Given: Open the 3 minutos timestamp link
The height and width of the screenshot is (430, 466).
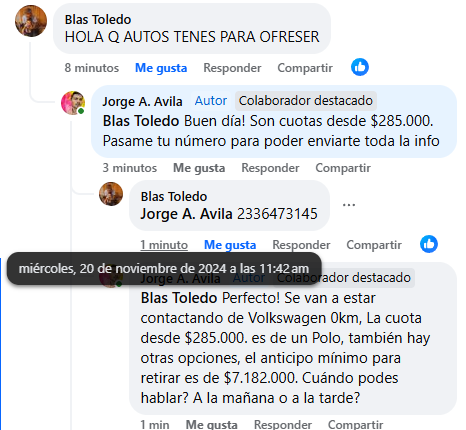Looking at the screenshot, I should [x=130, y=168].
